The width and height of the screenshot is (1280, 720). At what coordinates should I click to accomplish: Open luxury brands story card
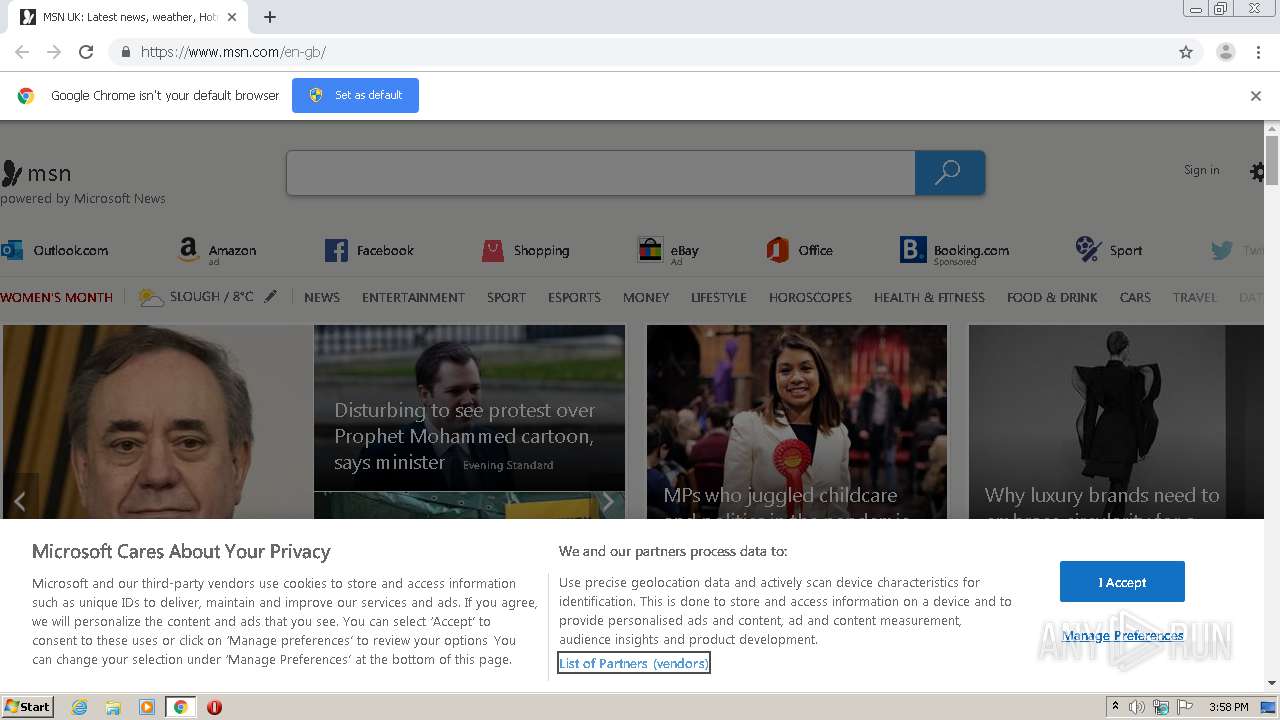(1116, 422)
